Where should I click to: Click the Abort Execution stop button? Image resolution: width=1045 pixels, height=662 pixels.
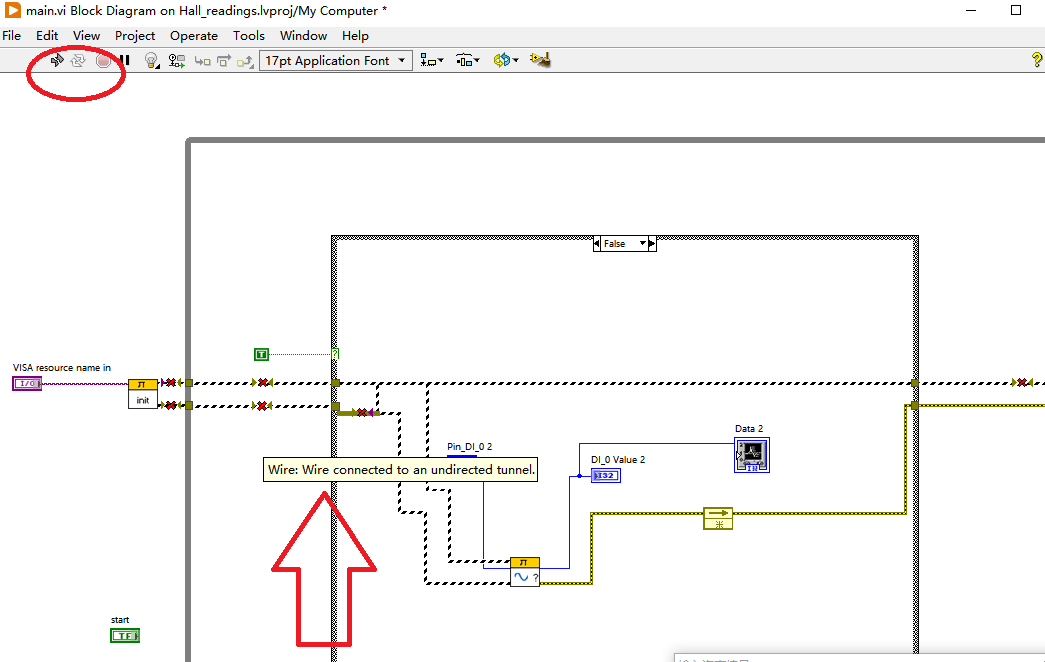[103, 61]
